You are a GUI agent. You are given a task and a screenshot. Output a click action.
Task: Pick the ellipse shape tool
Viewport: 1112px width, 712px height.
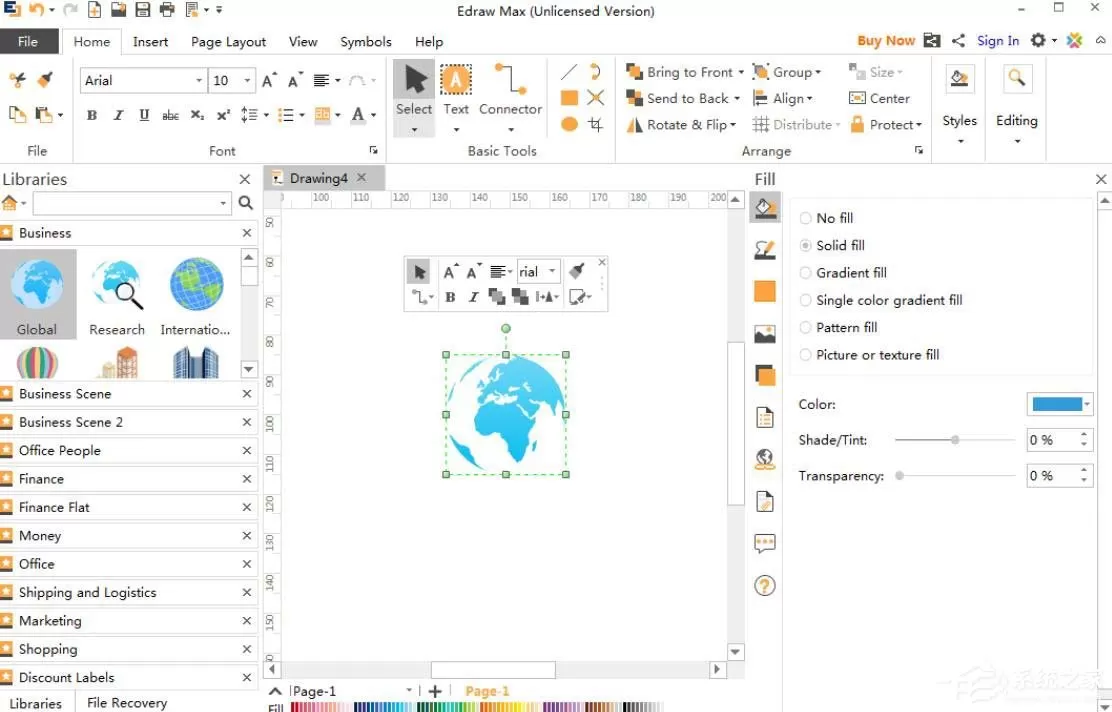pyautogui.click(x=569, y=124)
